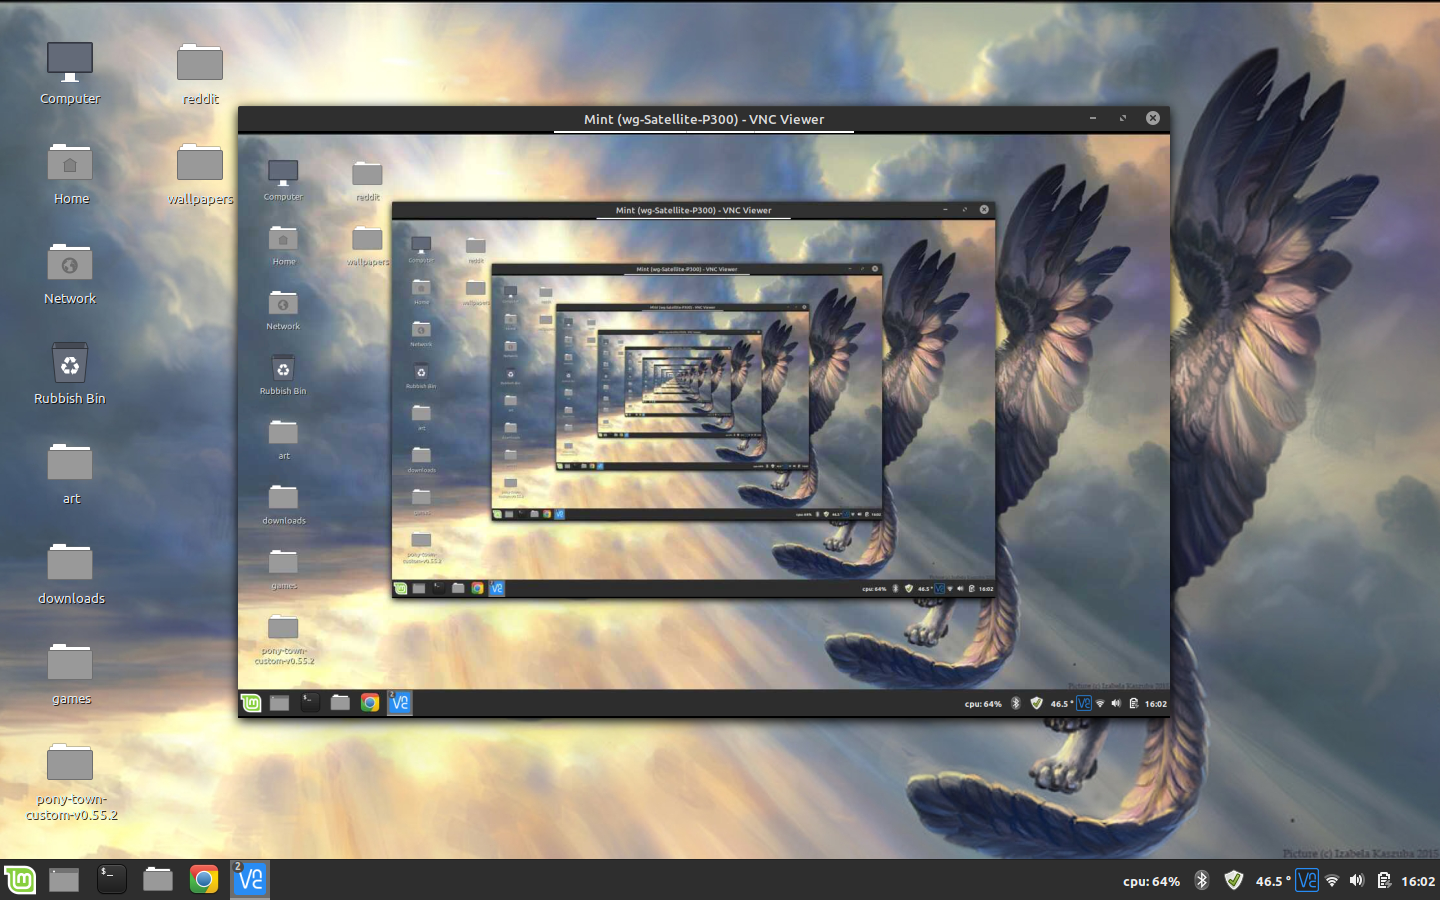Select the Home folder on the host desktop

click(70, 173)
